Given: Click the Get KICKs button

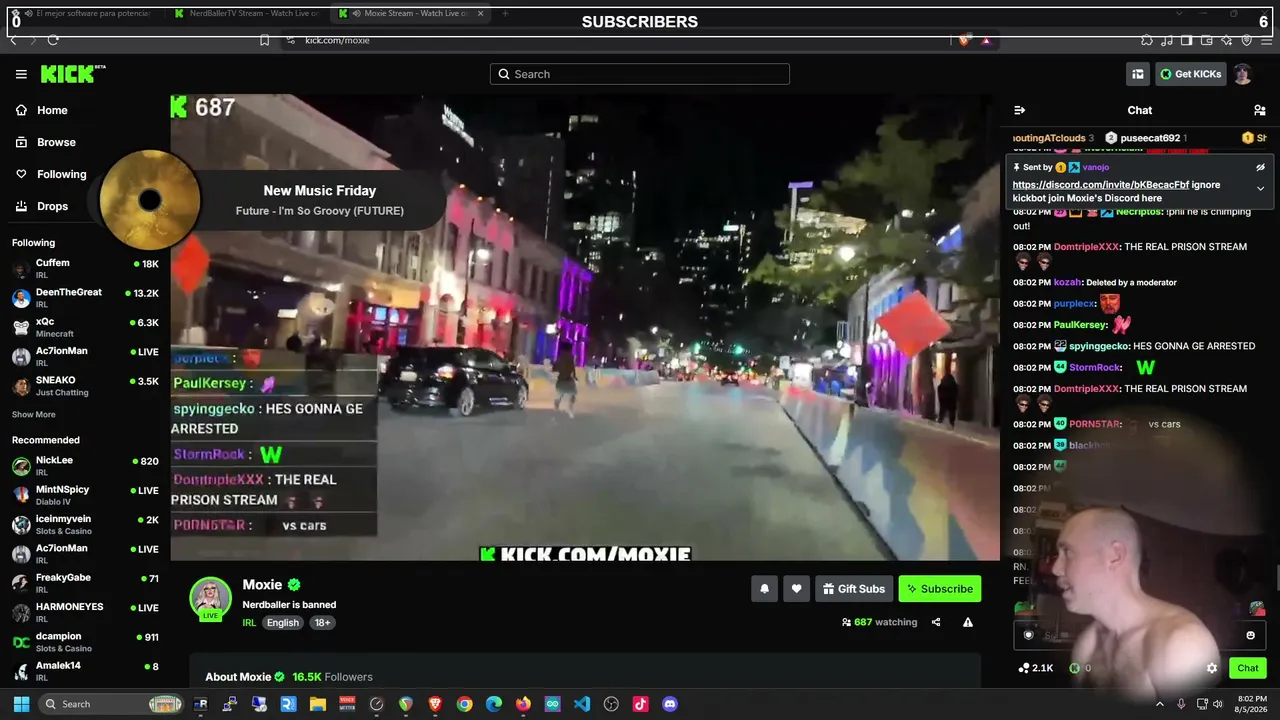Looking at the screenshot, I should [x=1190, y=74].
